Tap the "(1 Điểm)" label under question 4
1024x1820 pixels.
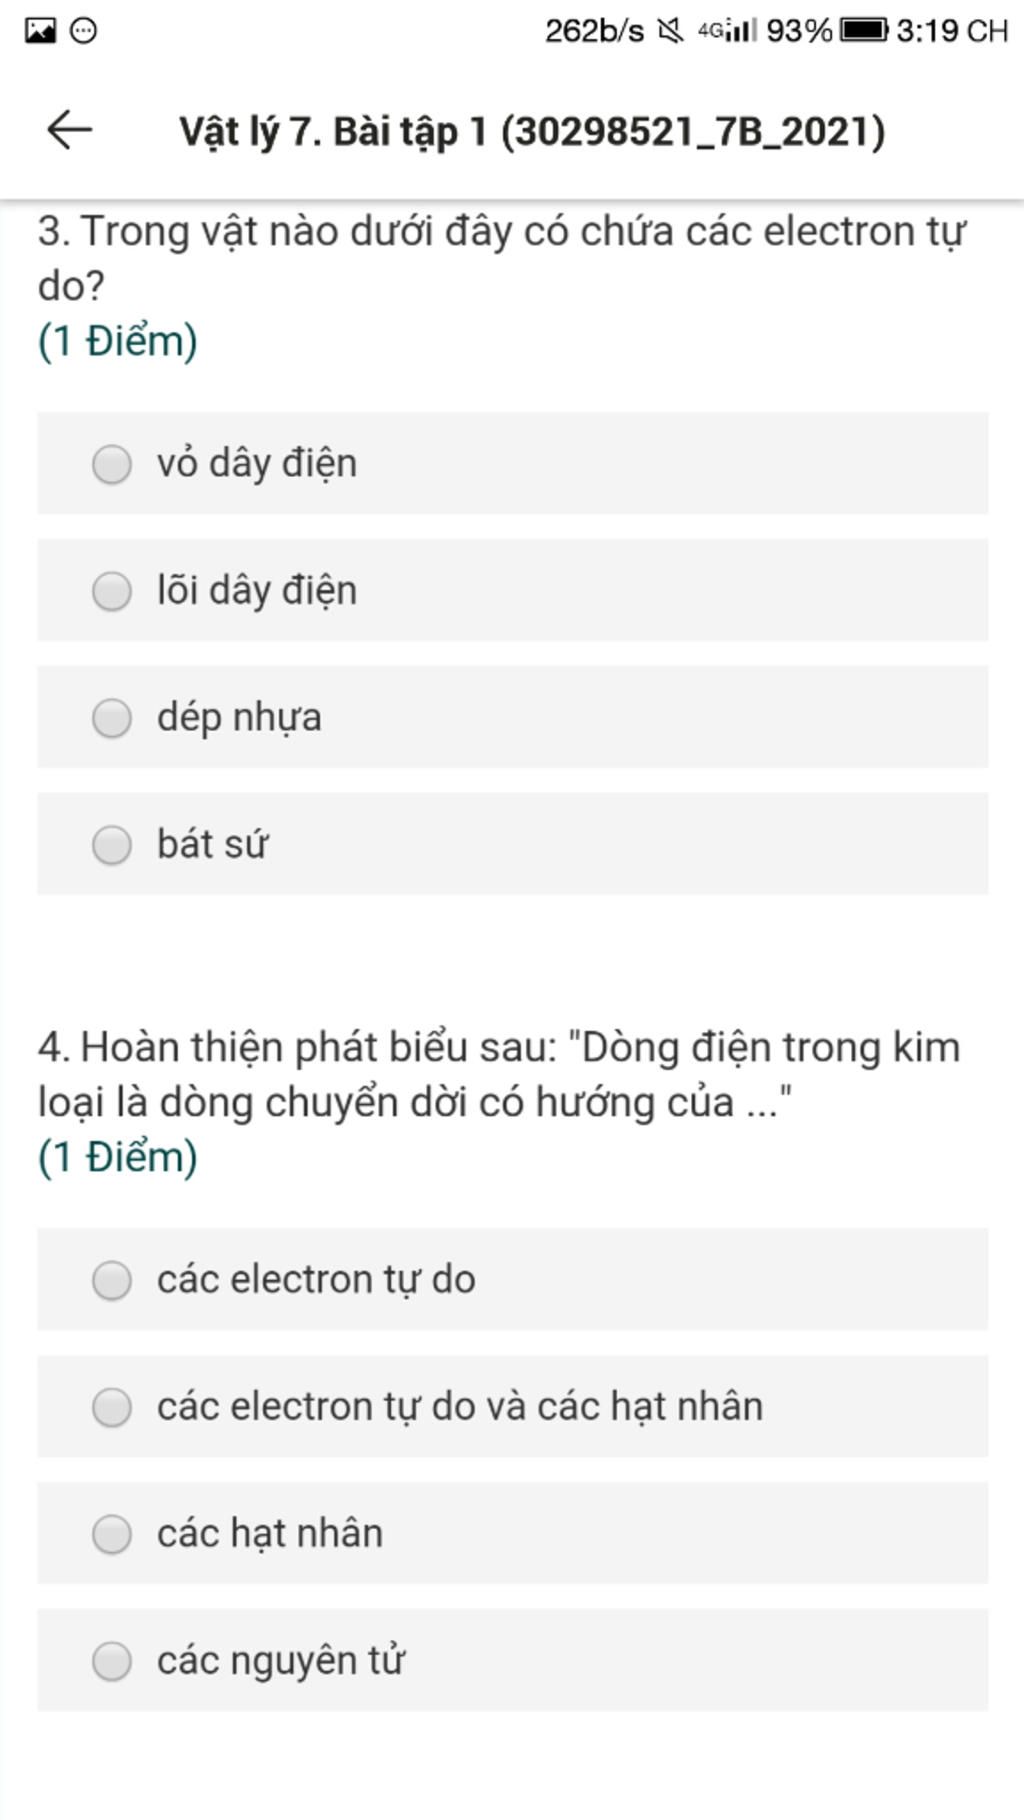(x=118, y=1157)
